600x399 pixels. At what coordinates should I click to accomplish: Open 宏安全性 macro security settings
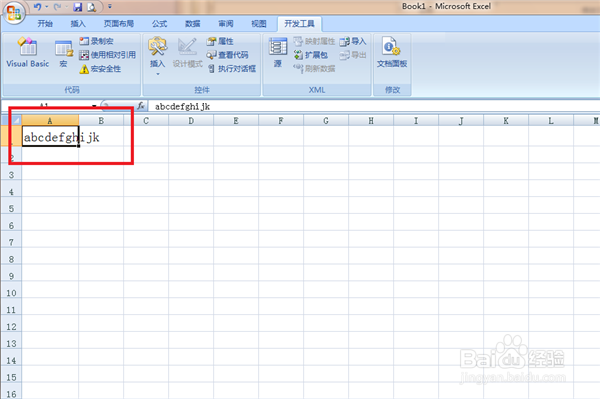click(100, 69)
